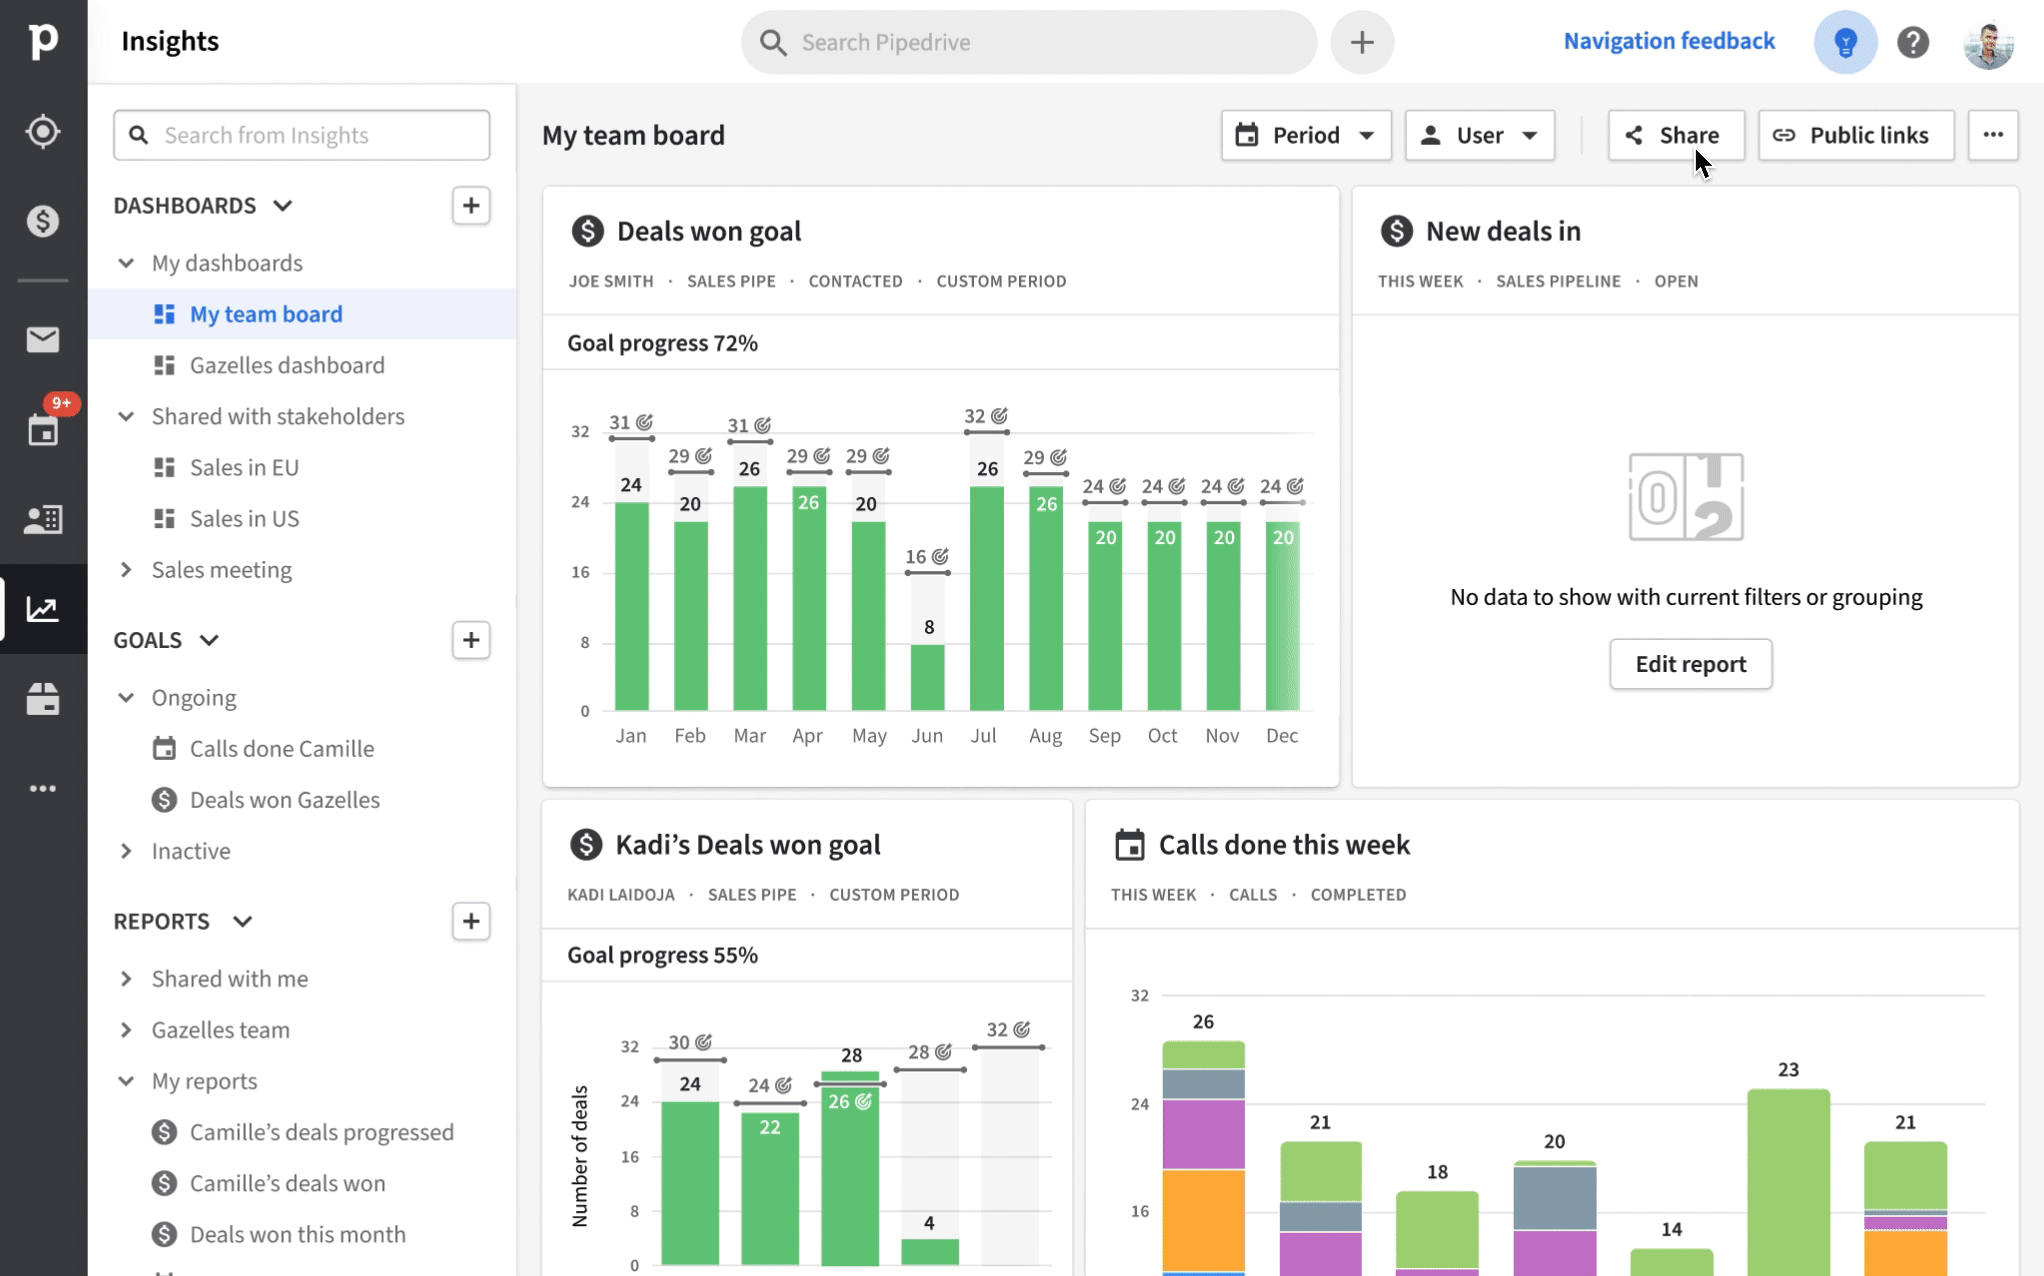Viewport: 2044px width, 1276px height.
Task: Open the Deals dollar icon in sidebar
Action: pos(43,221)
